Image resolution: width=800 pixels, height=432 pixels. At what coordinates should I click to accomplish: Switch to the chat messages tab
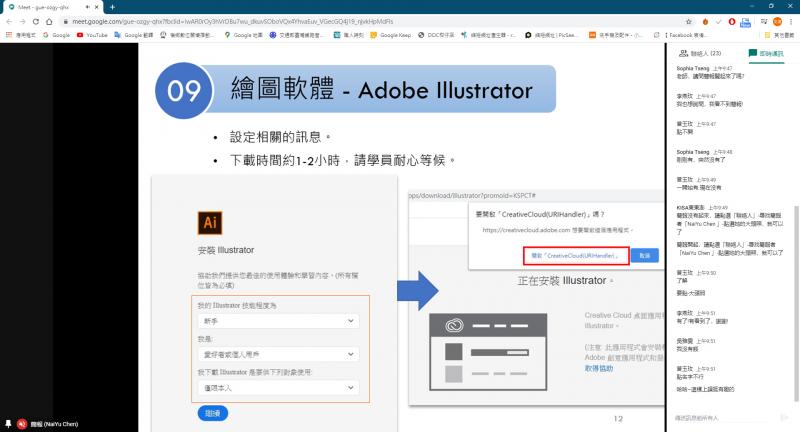tap(766, 53)
